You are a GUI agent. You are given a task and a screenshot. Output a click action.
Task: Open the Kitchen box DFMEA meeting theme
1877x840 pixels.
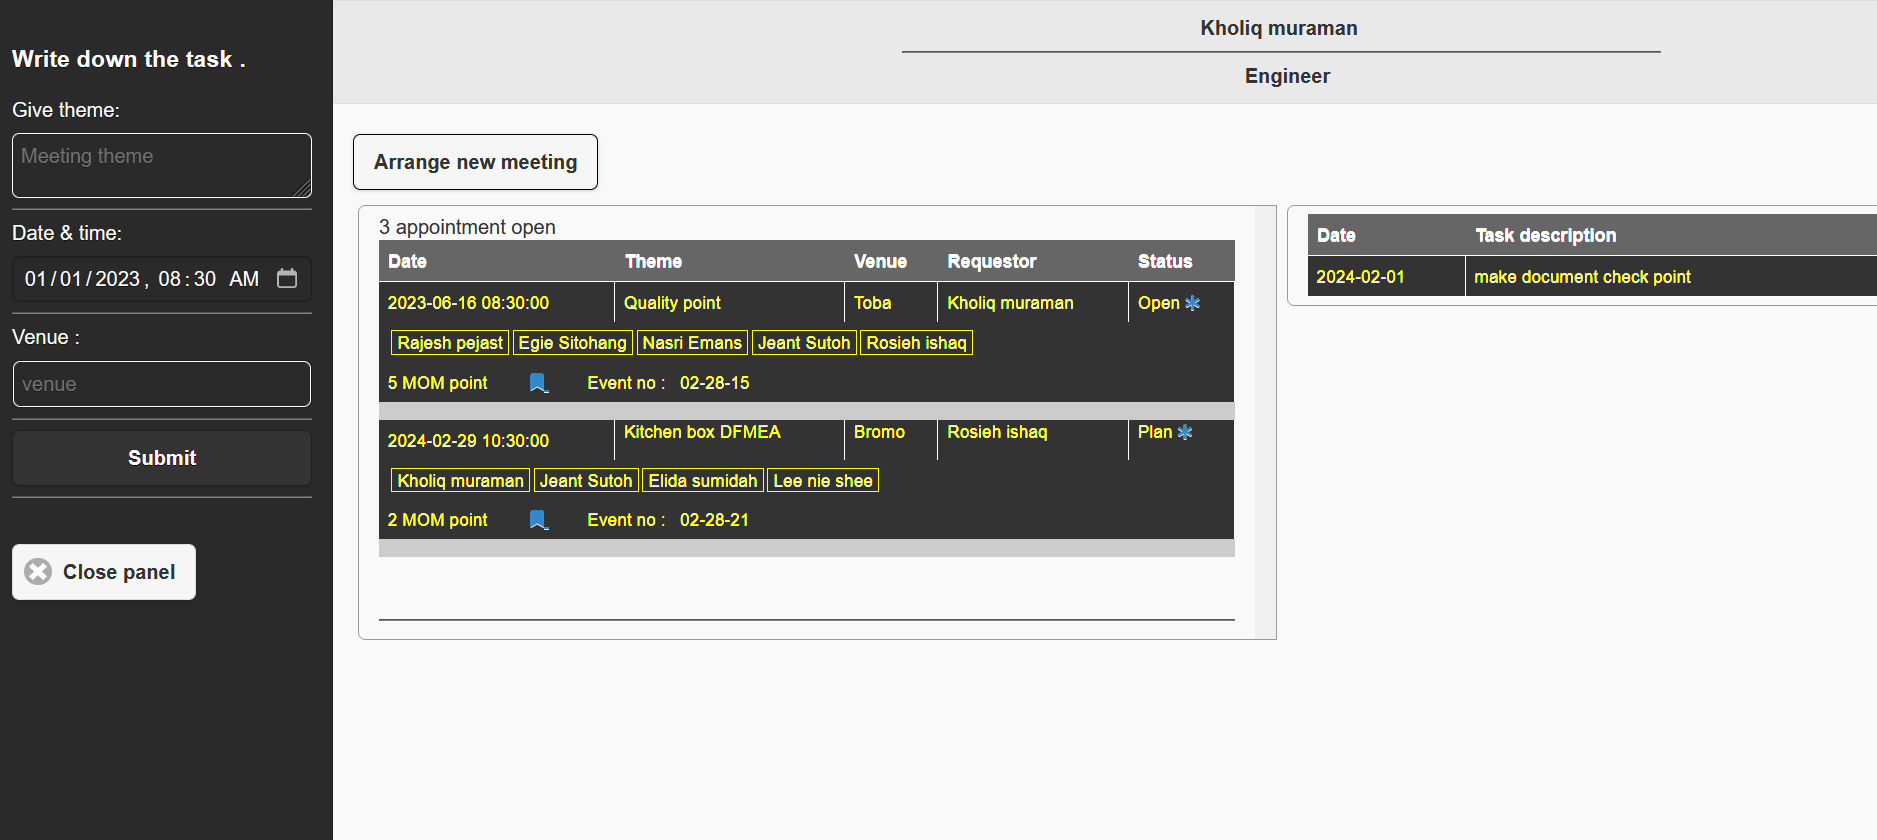[x=702, y=432]
